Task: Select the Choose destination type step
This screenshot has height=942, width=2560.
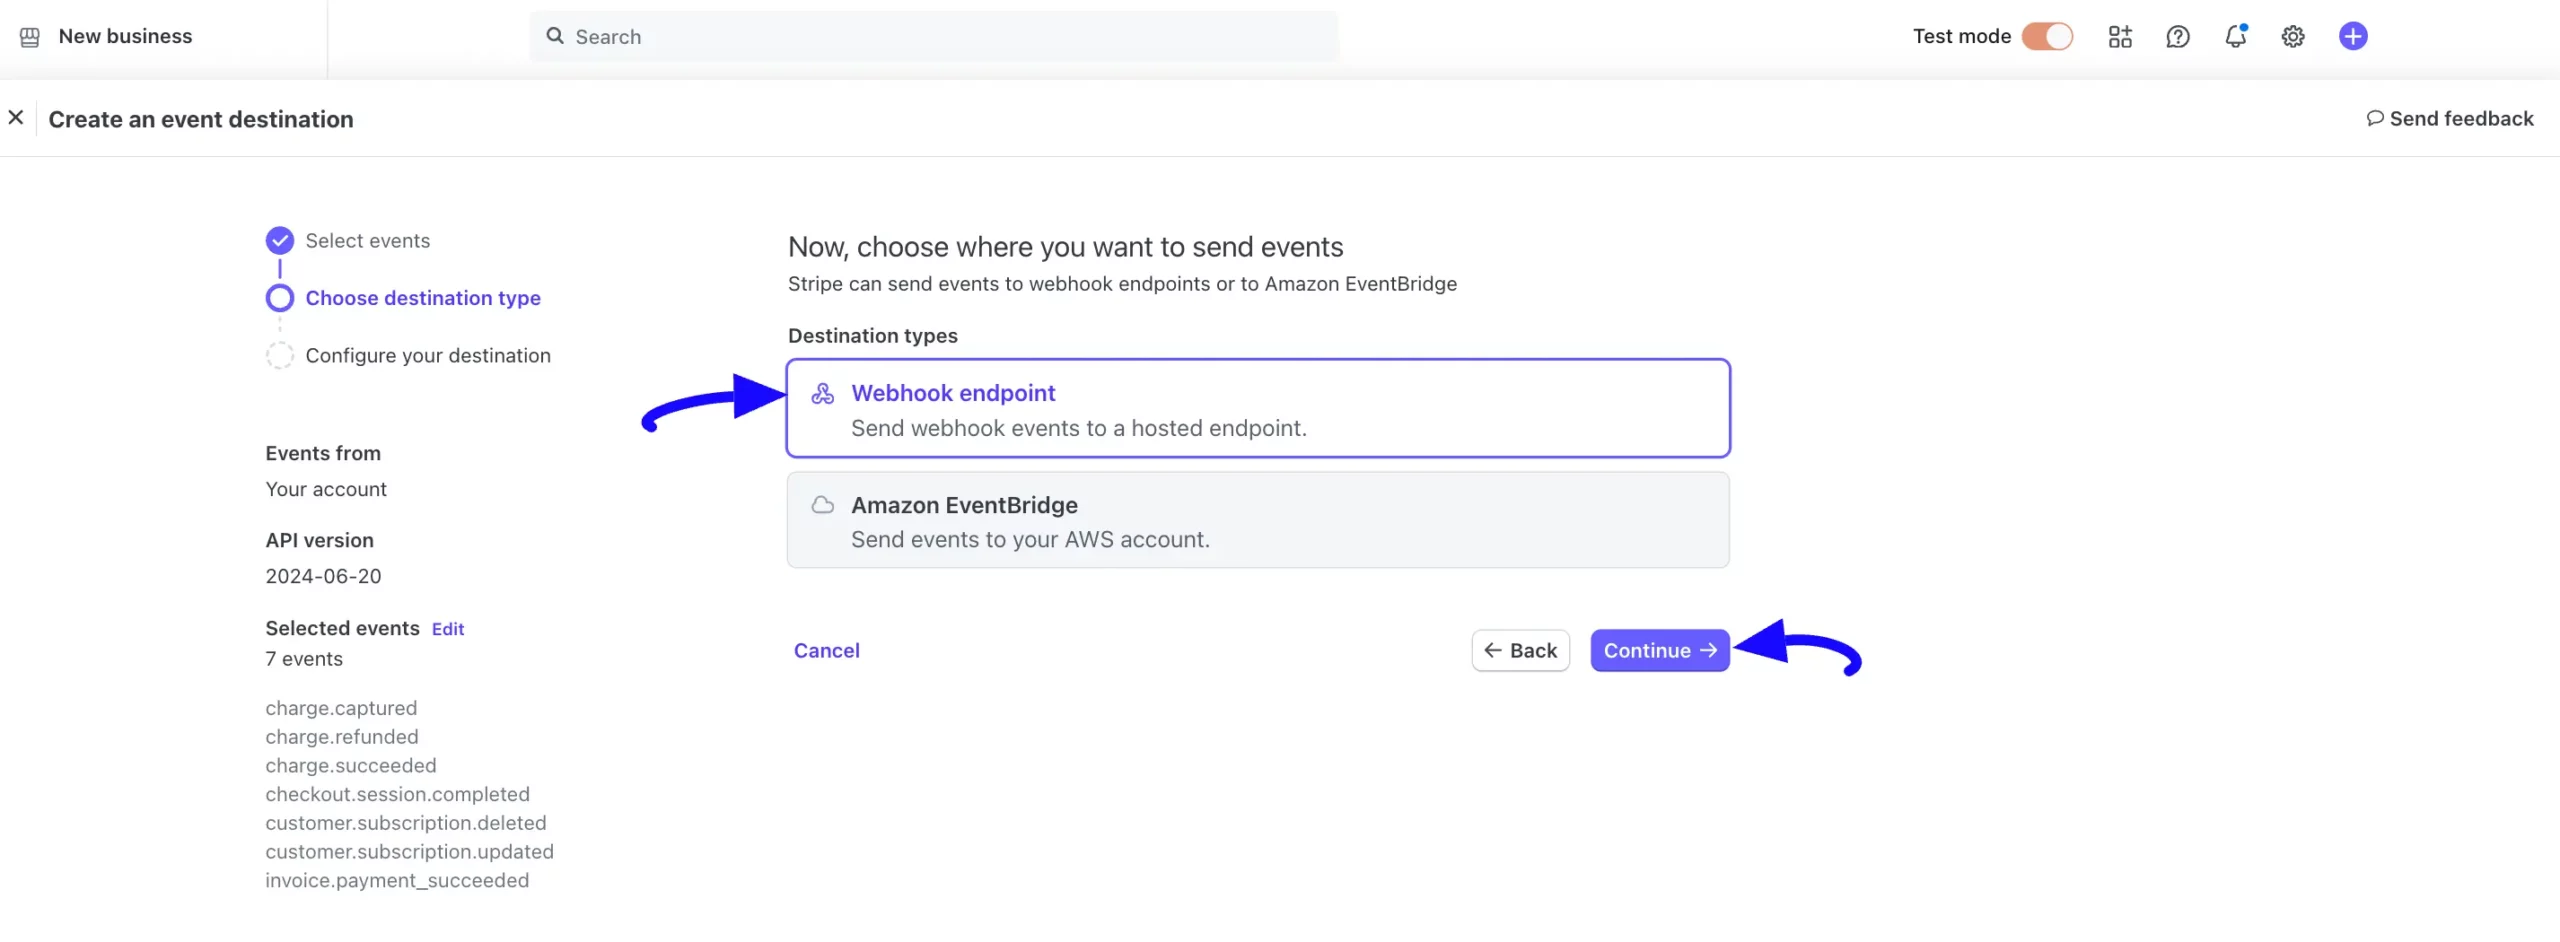Action: coord(423,298)
